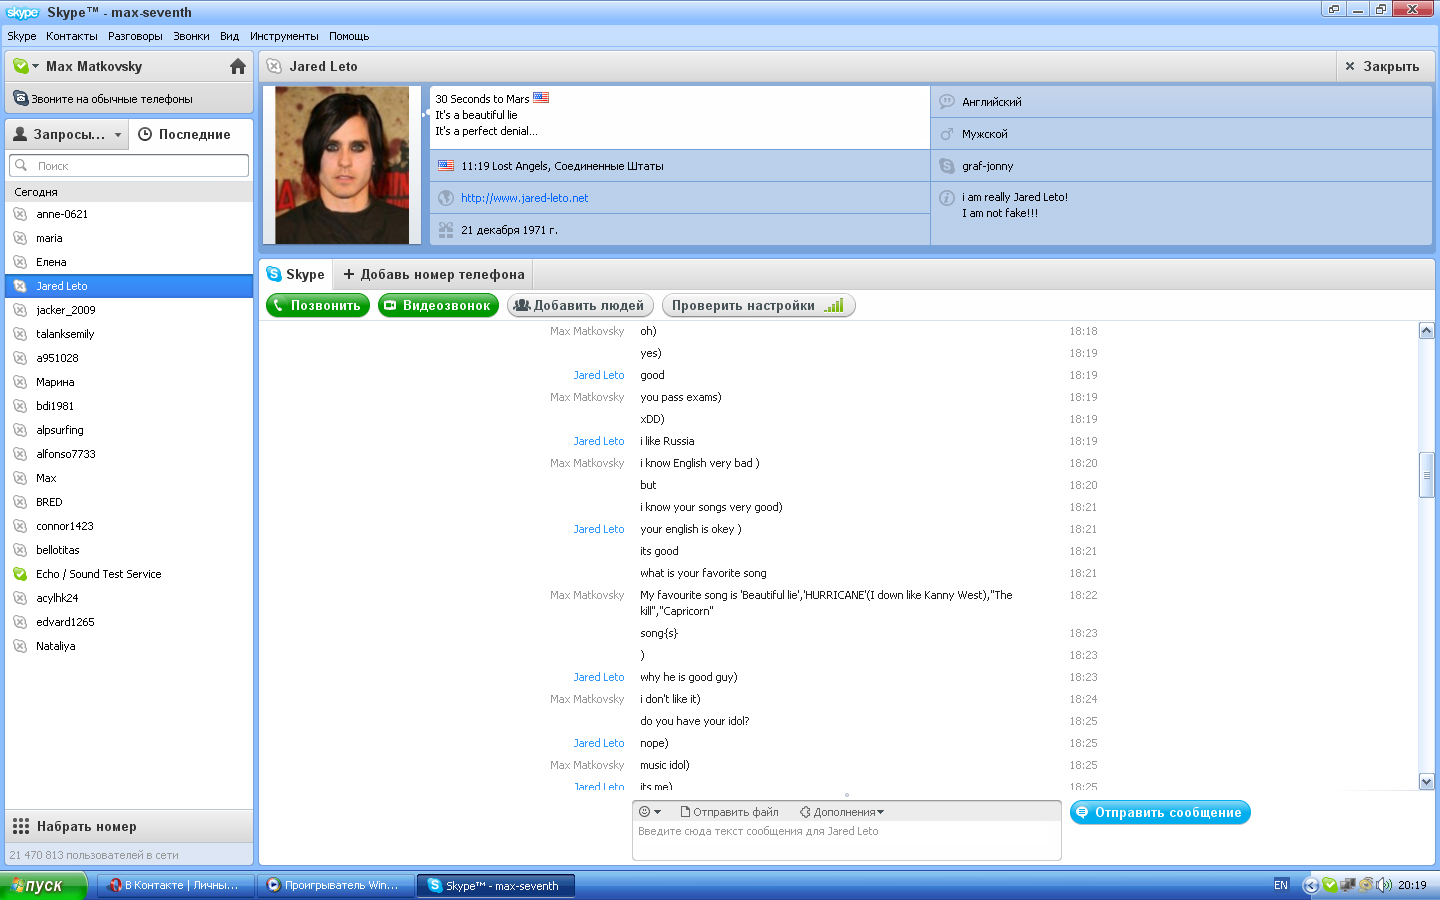Image resolution: width=1440 pixels, height=900 pixels.
Task: Select contact alfonso7733
Action: [129, 454]
